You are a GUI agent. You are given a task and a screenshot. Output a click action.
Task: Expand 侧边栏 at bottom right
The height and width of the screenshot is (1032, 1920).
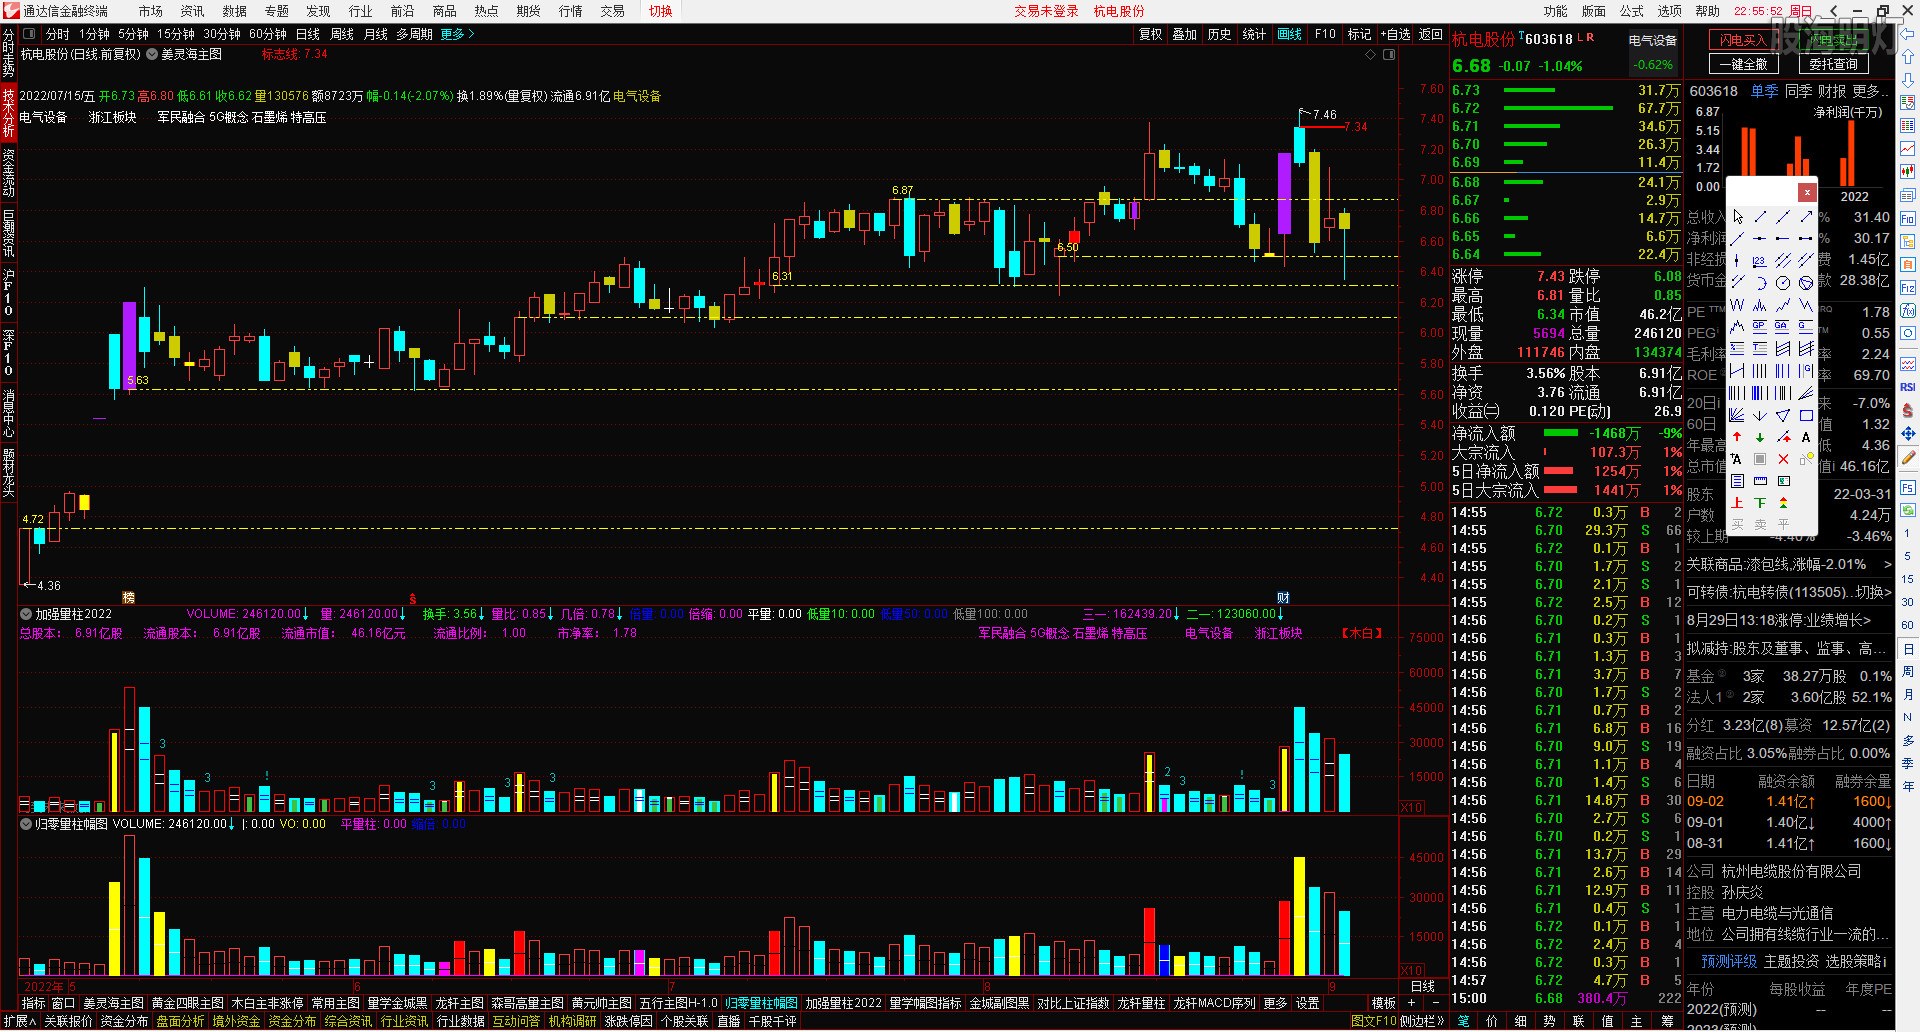coord(1423,1021)
